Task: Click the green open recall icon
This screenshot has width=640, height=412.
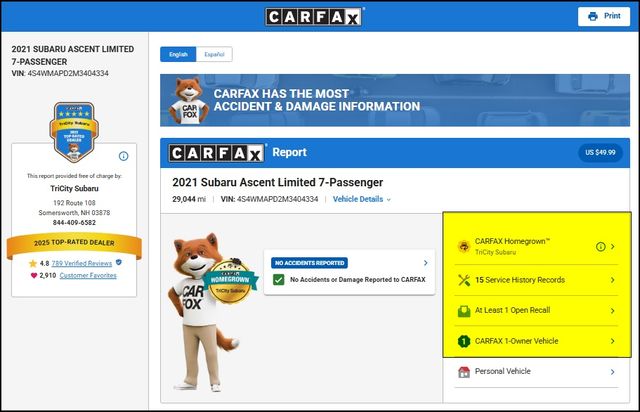Action: [464, 311]
